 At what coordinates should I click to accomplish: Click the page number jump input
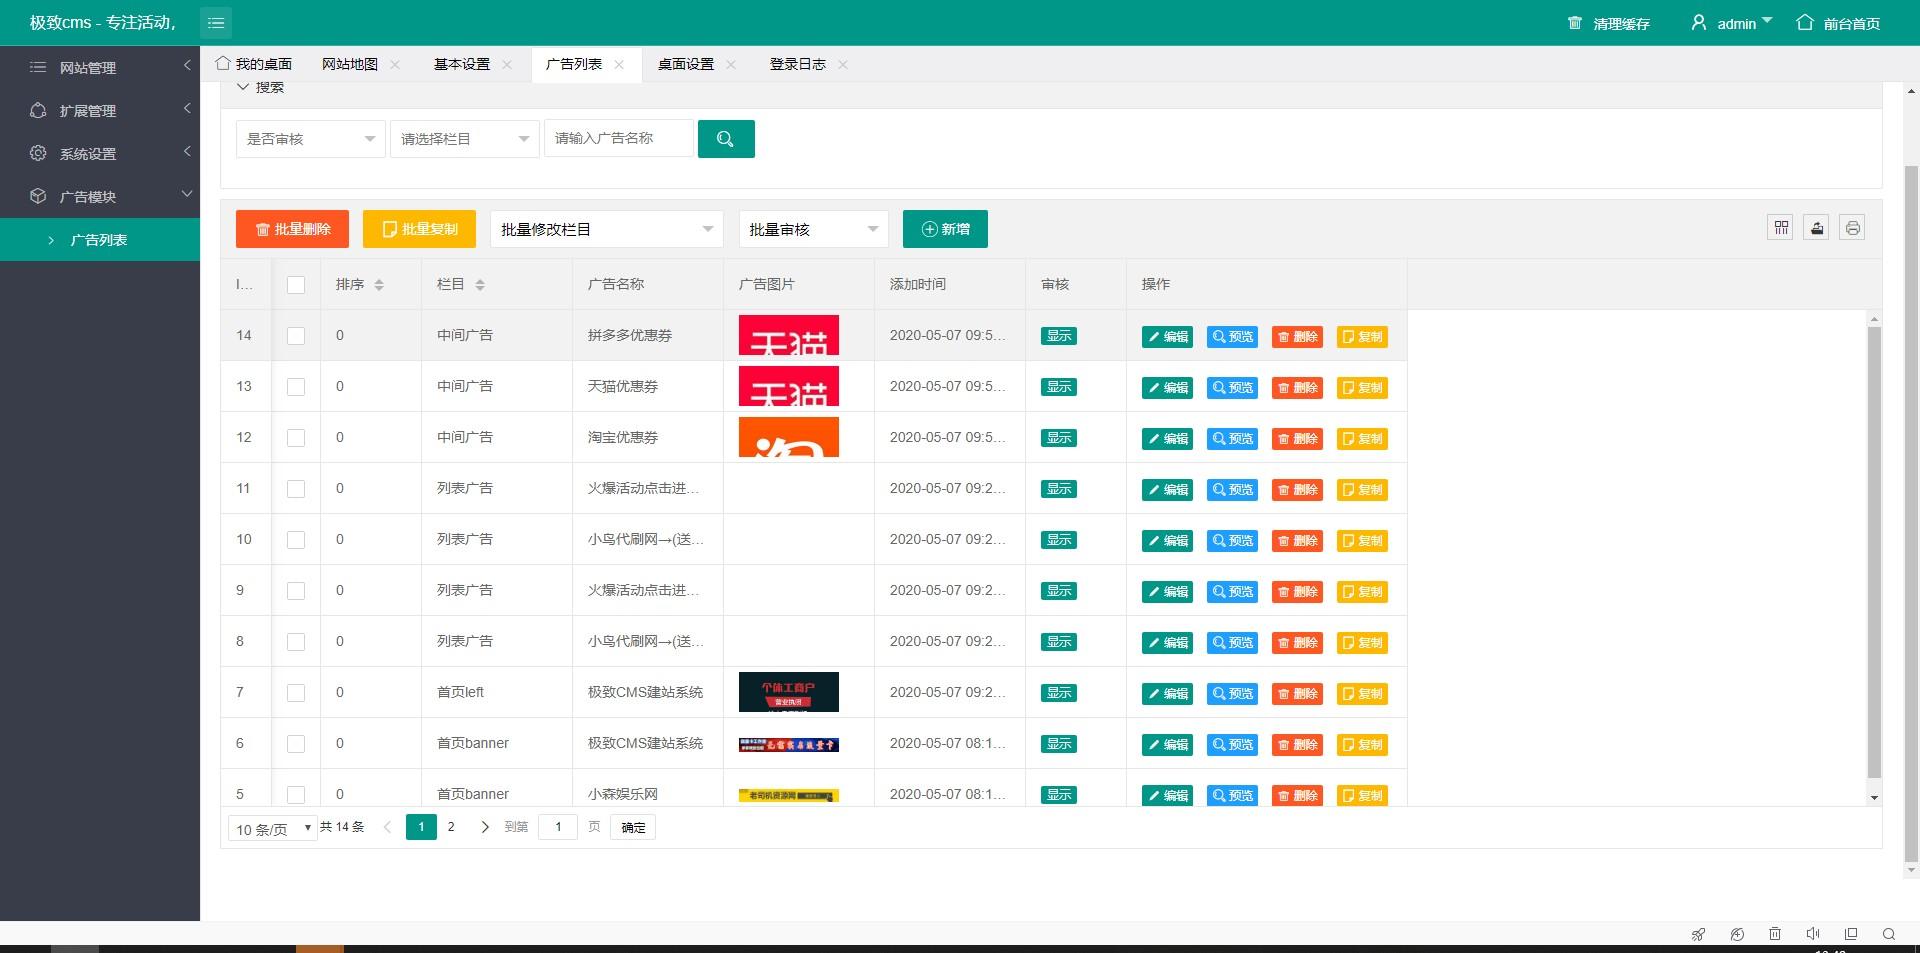(x=558, y=827)
